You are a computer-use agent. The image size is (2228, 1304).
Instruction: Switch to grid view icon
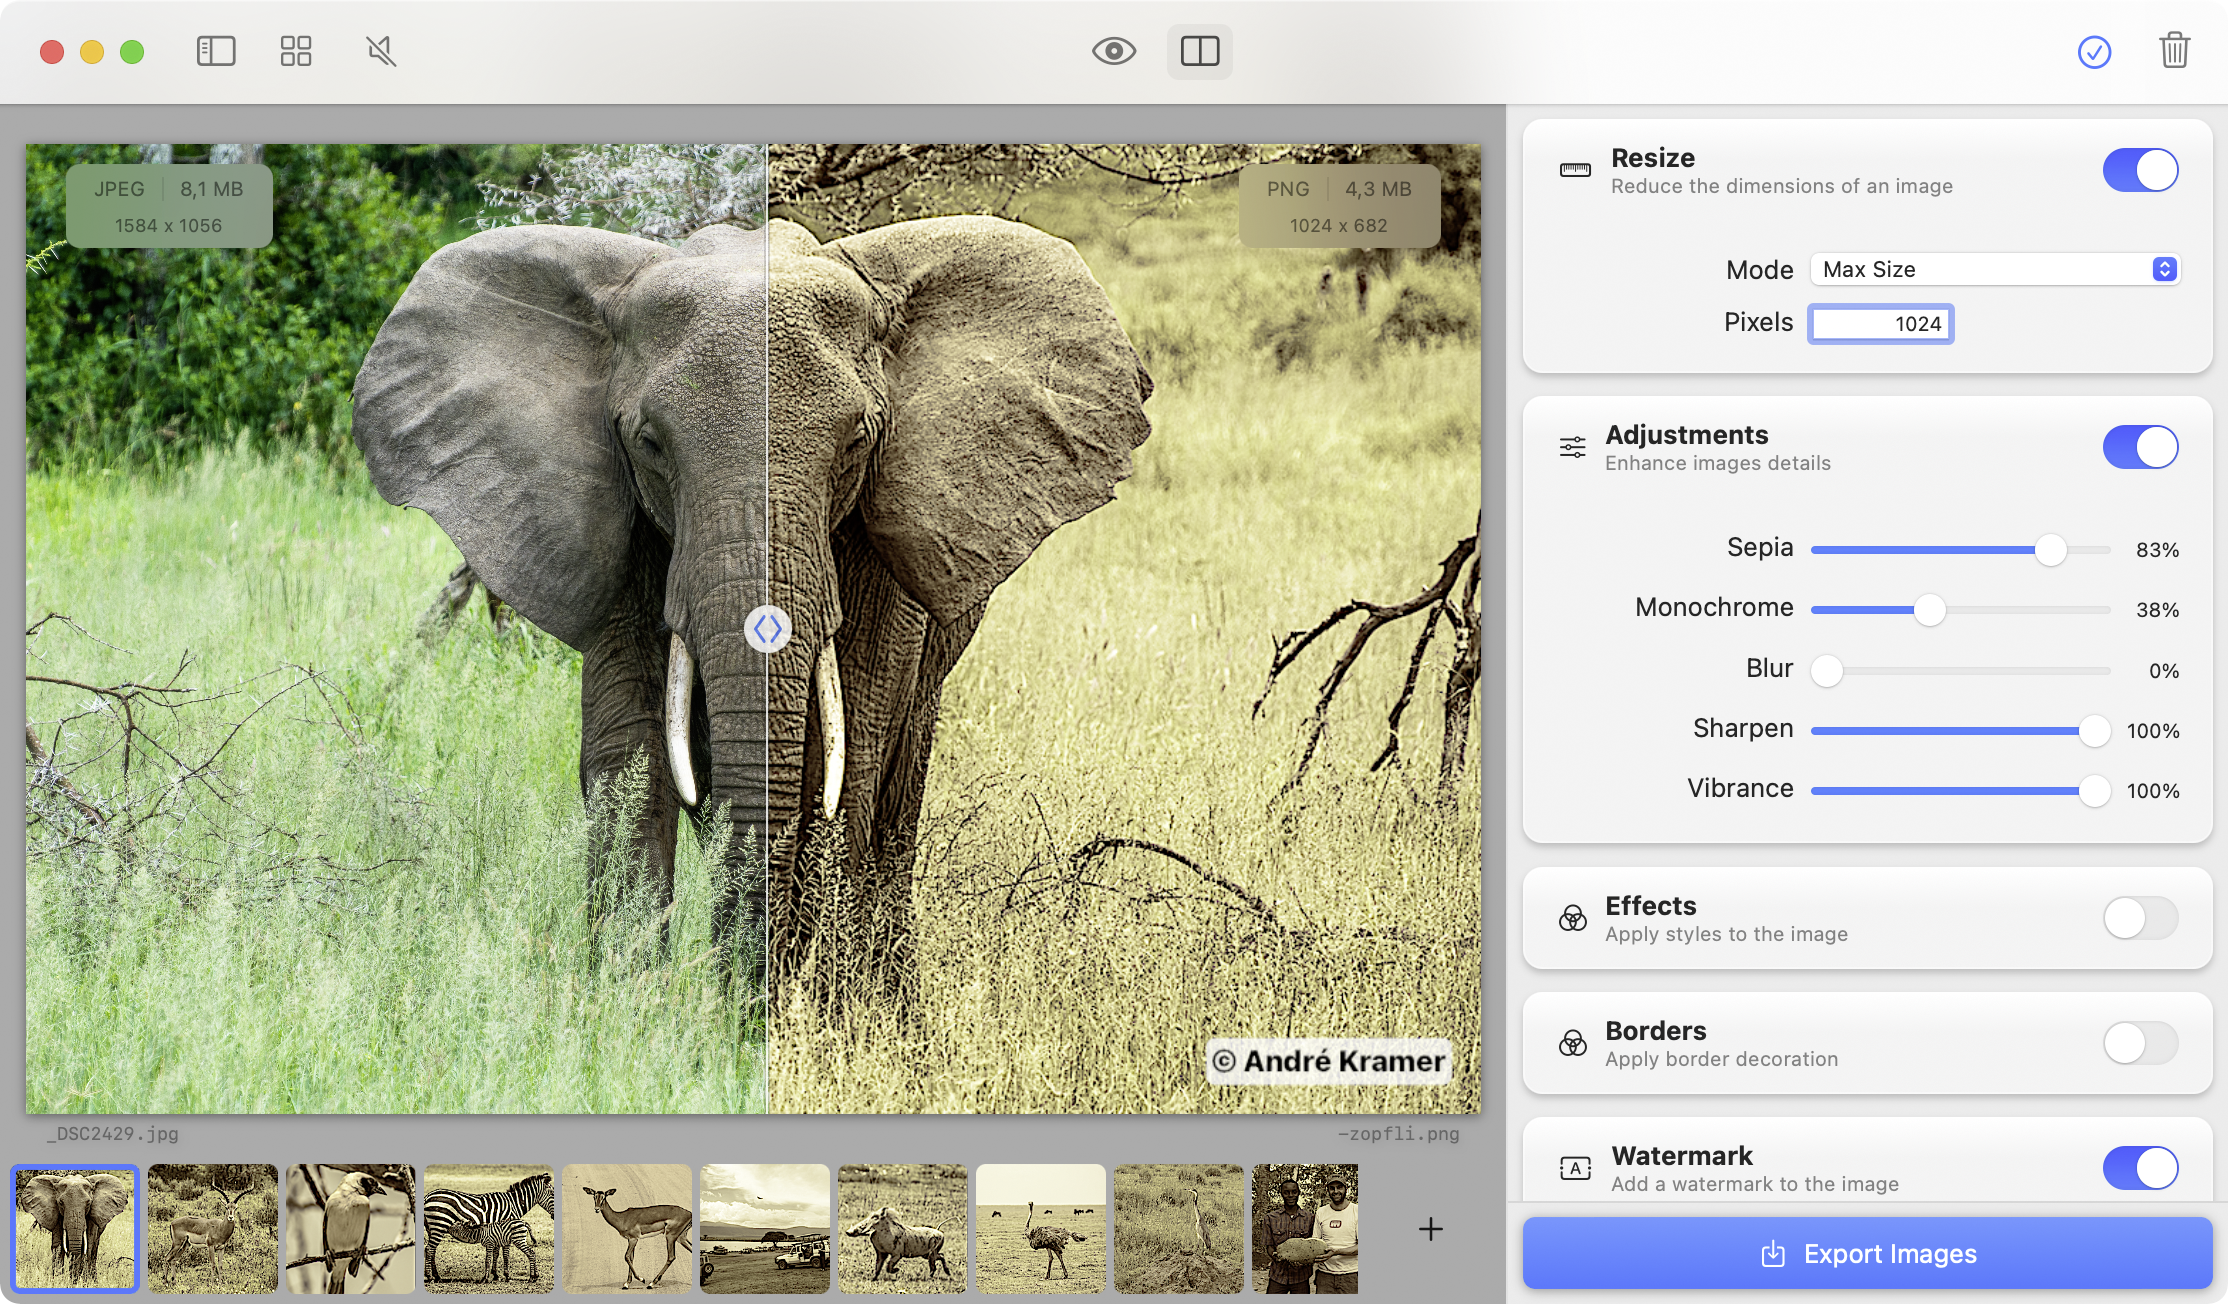point(296,51)
